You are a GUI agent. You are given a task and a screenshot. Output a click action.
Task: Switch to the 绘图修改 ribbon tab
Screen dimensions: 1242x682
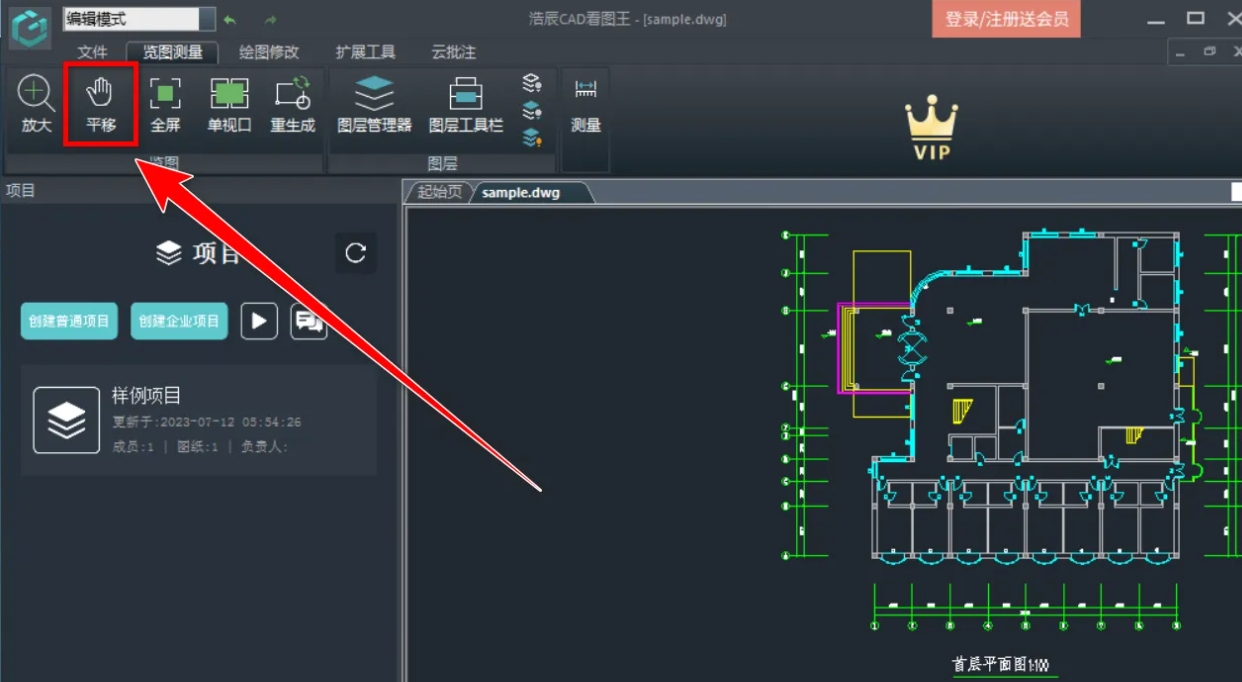(x=269, y=52)
